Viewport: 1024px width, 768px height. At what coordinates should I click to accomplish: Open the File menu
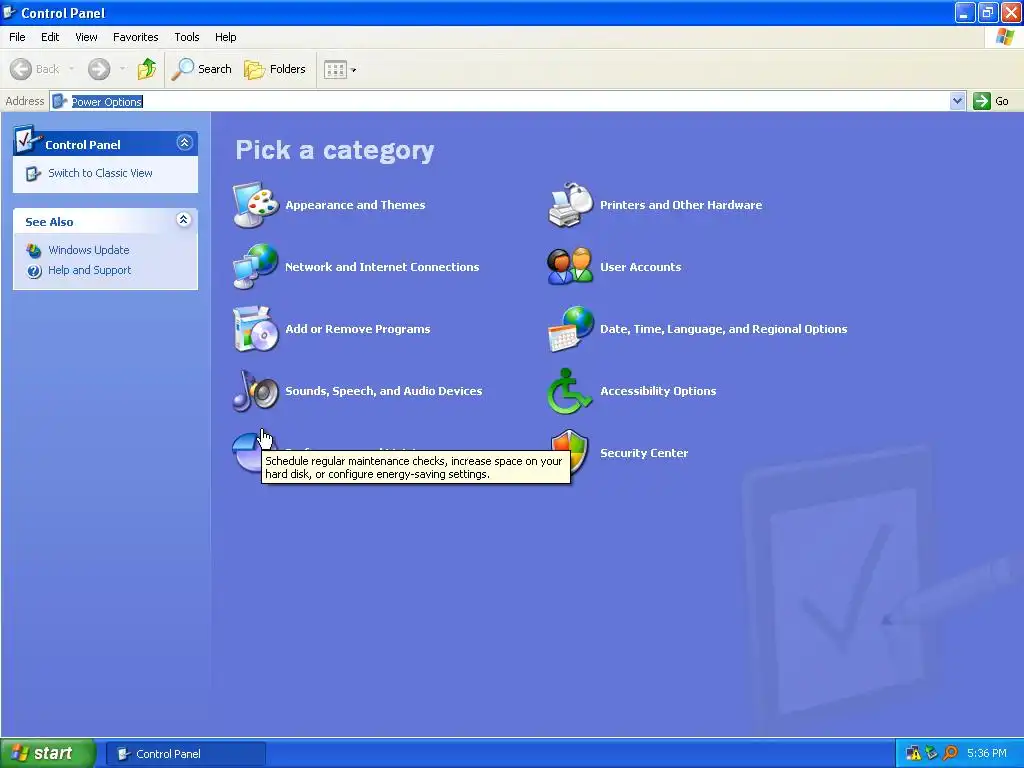coord(17,37)
